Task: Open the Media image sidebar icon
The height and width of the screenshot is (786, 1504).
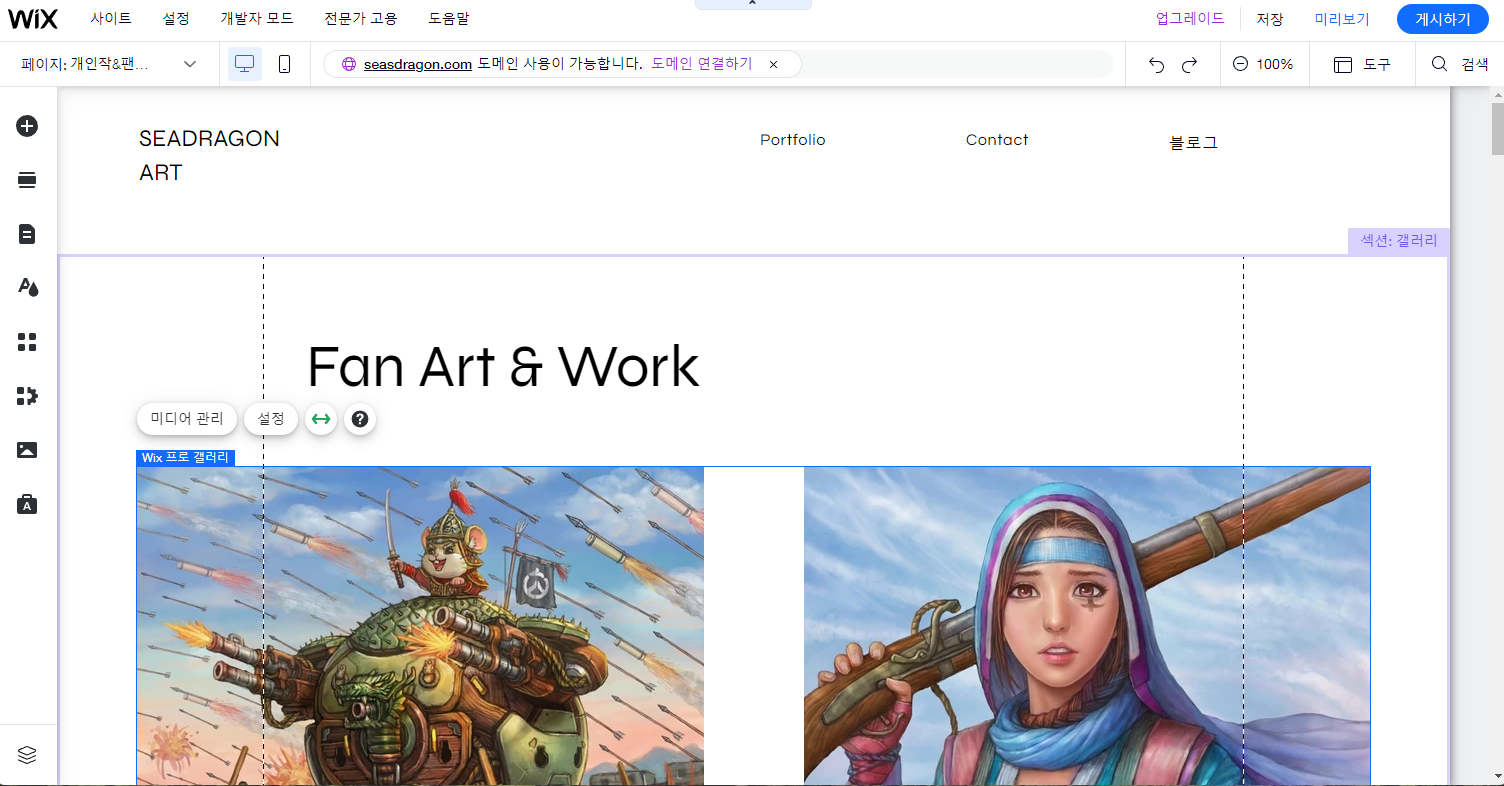Action: (x=27, y=450)
